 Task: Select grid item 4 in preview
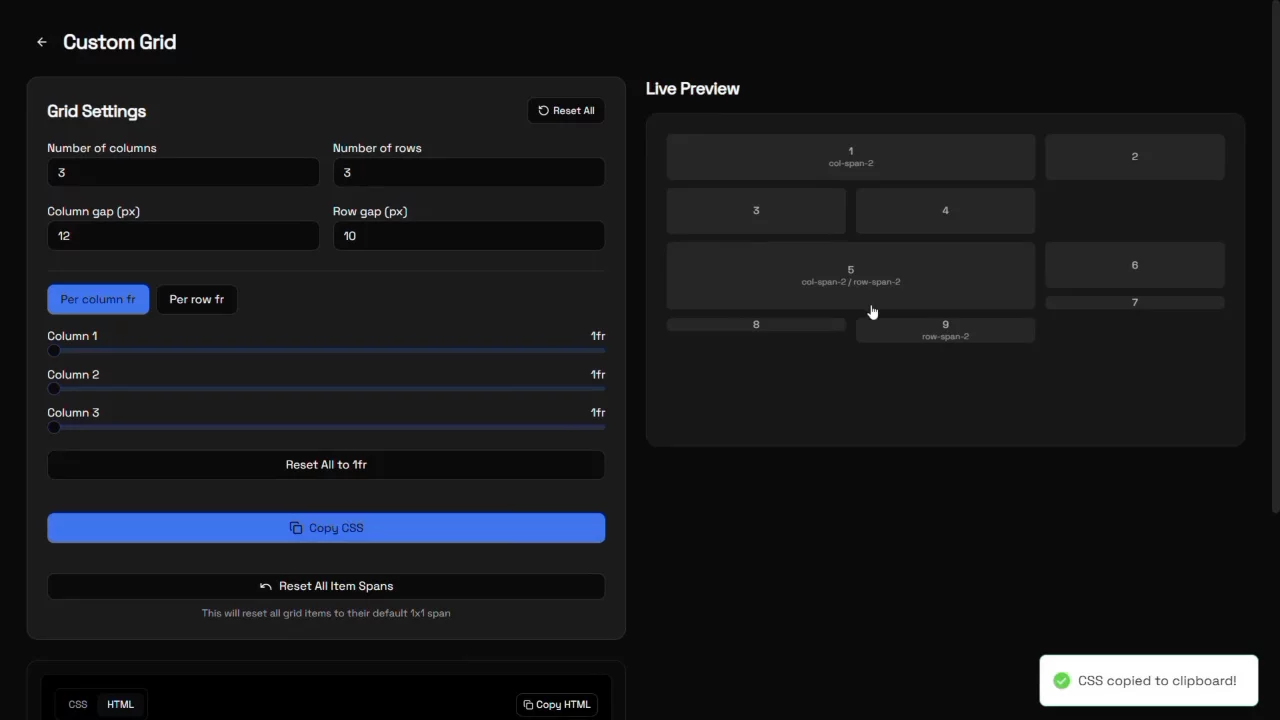pyautogui.click(x=945, y=211)
